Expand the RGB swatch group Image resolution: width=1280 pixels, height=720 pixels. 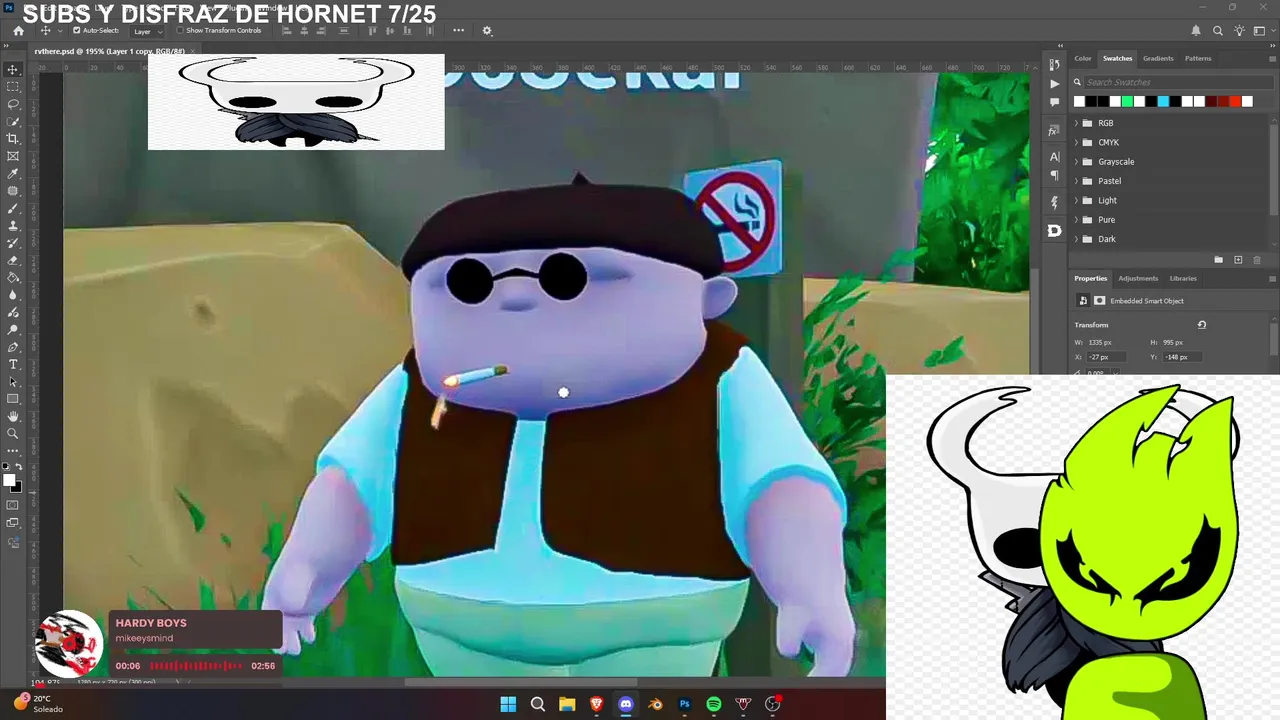click(1076, 123)
